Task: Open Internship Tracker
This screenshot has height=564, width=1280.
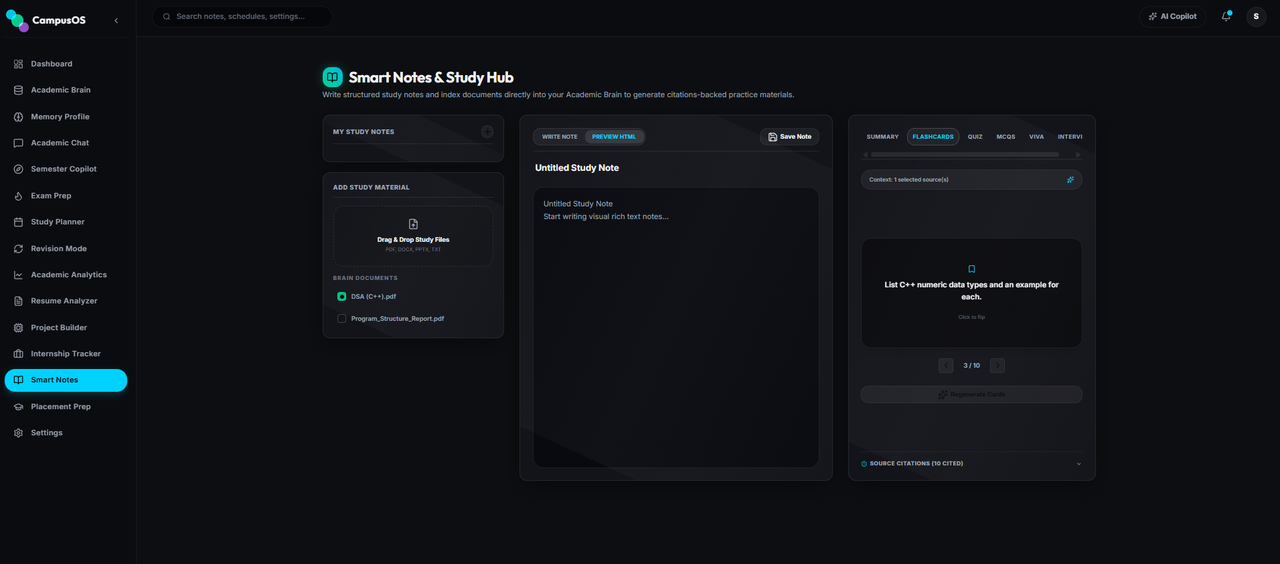Action: (x=66, y=354)
